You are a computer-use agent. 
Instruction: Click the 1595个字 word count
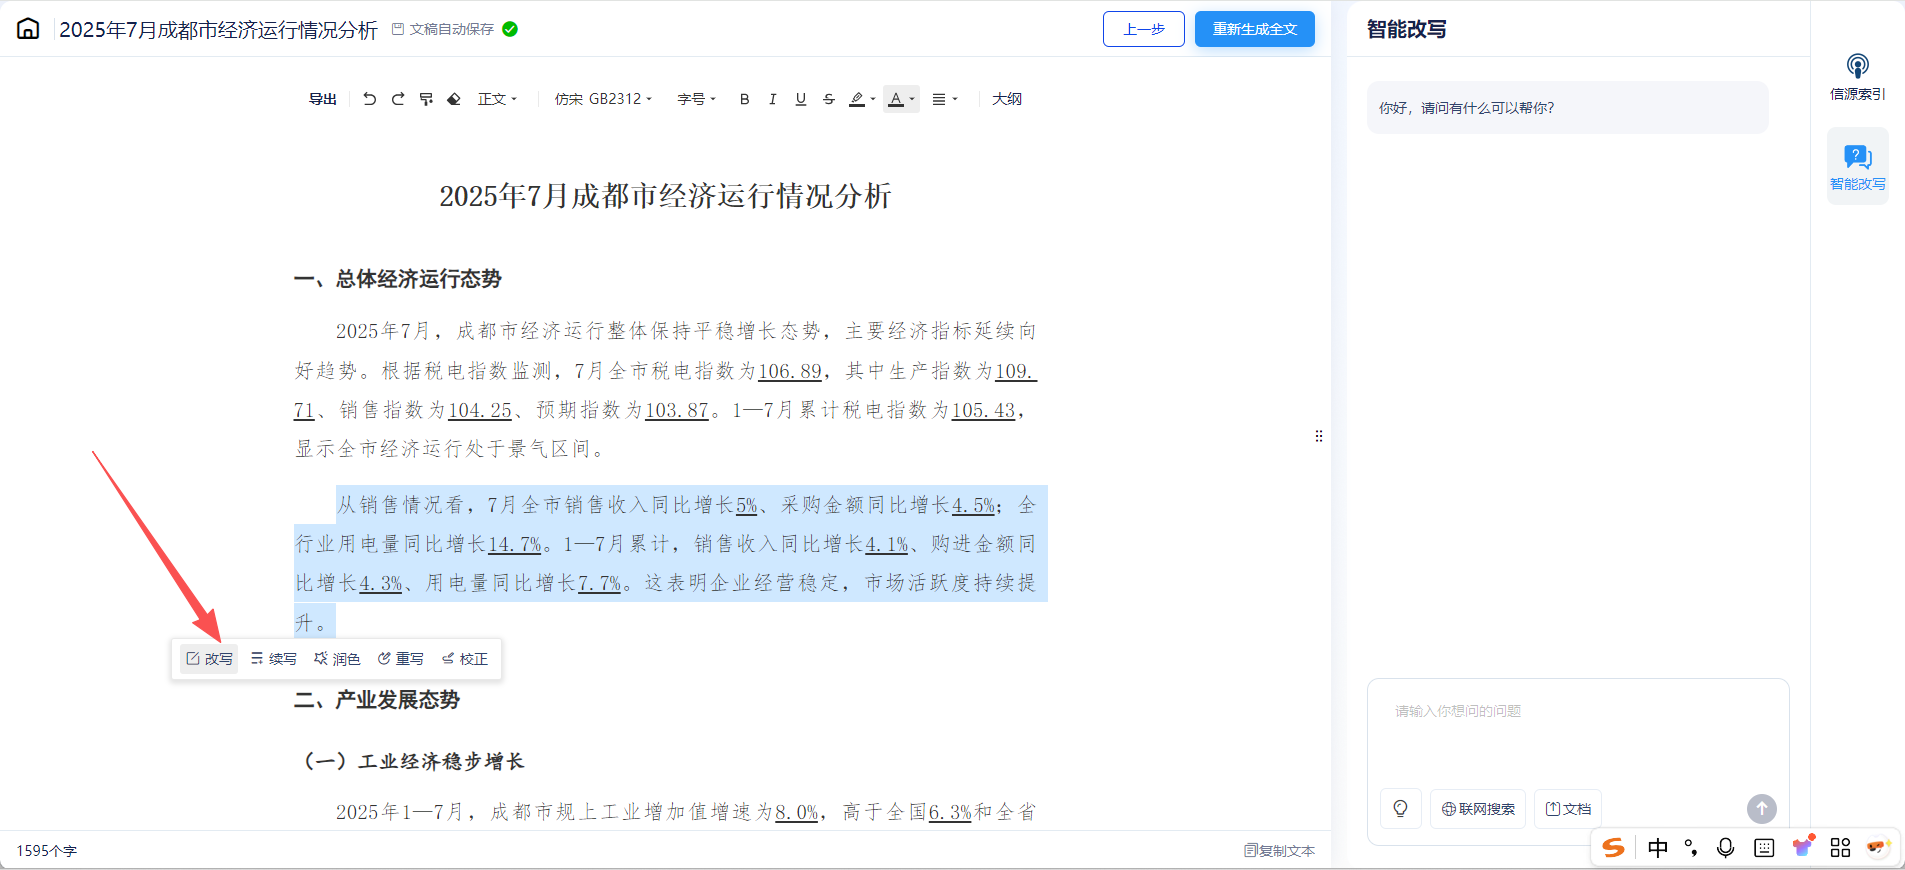pyautogui.click(x=46, y=851)
